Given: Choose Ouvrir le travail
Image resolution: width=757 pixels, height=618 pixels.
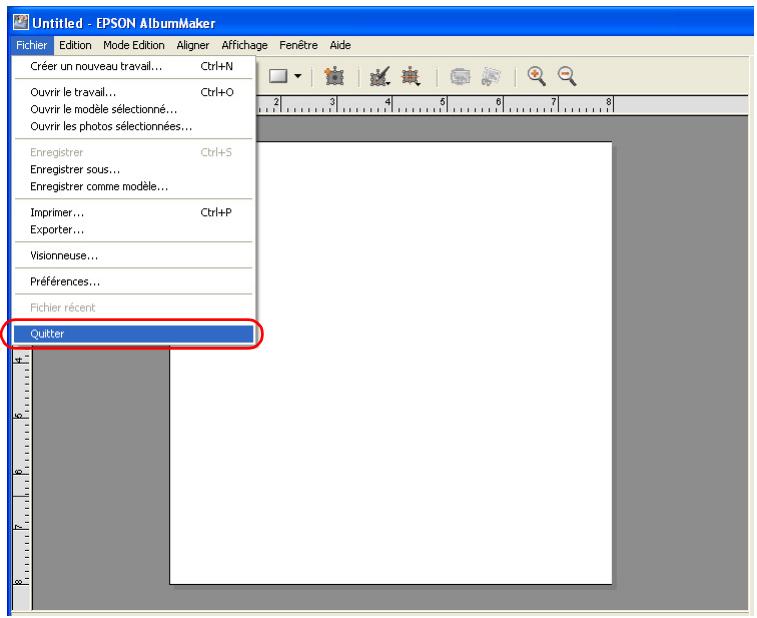Looking at the screenshot, I should click(x=133, y=92).
